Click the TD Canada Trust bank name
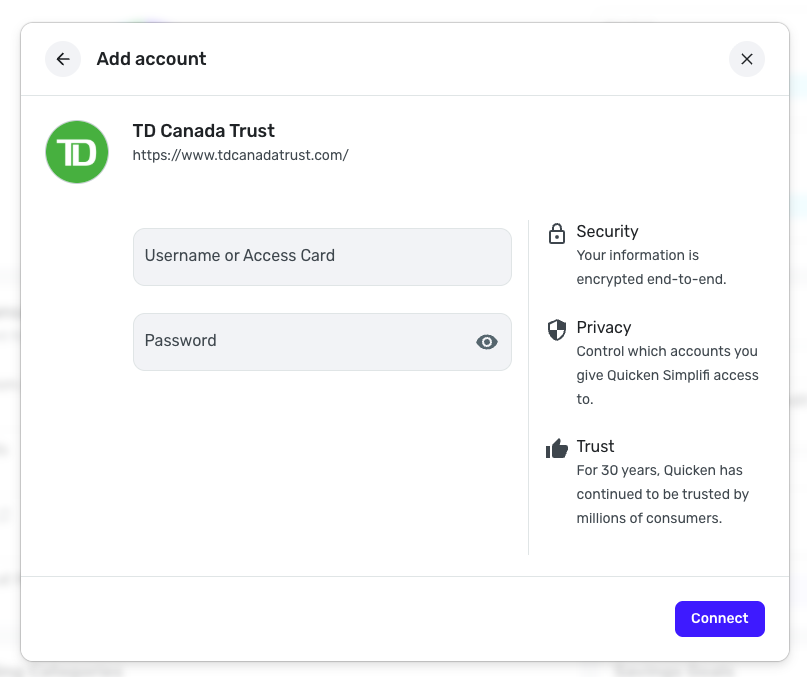The width and height of the screenshot is (807, 677). coord(204,131)
